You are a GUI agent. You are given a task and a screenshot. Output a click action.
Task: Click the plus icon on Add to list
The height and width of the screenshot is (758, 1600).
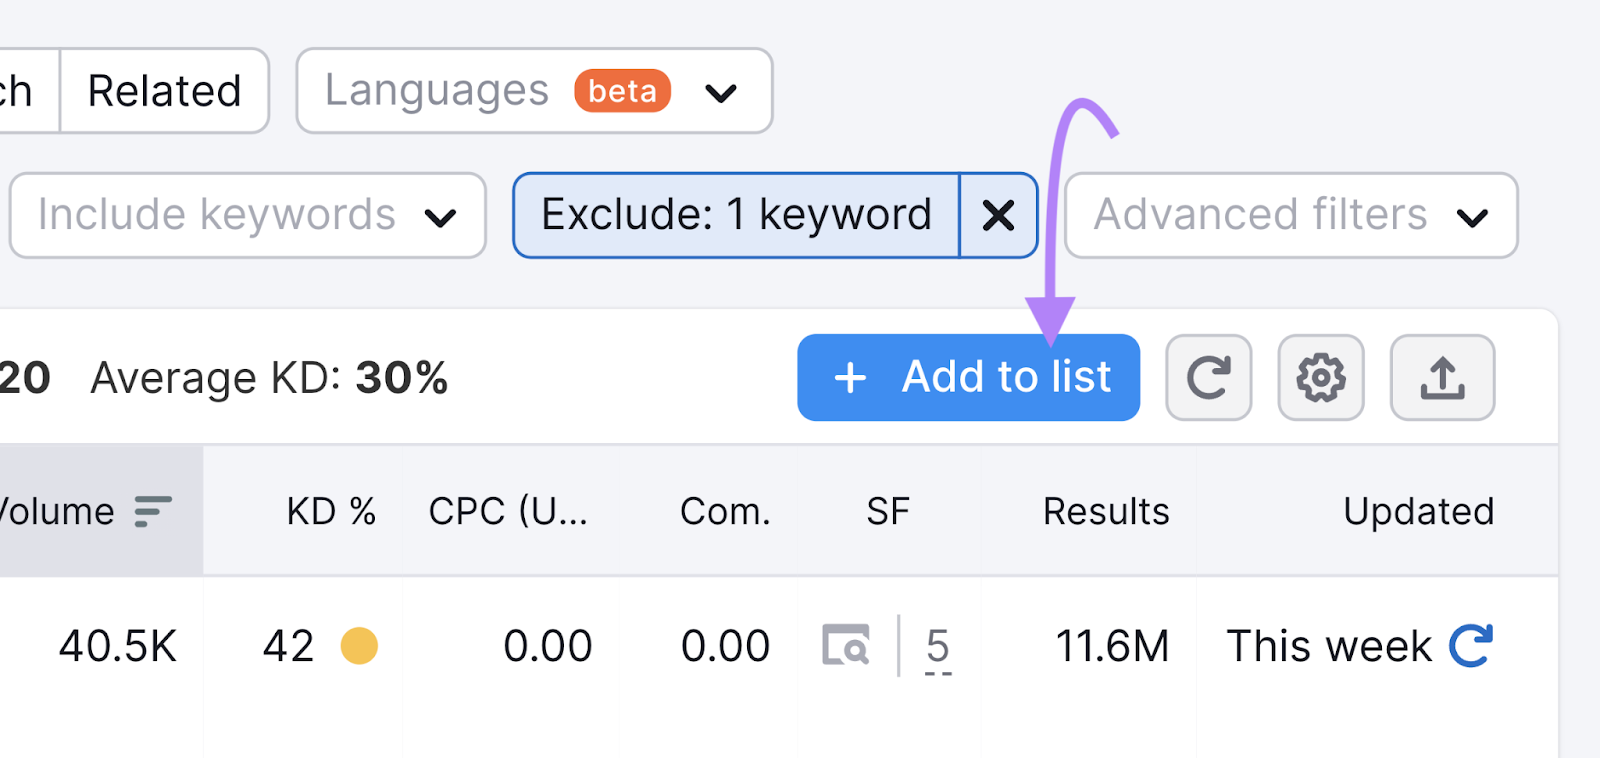coord(849,377)
